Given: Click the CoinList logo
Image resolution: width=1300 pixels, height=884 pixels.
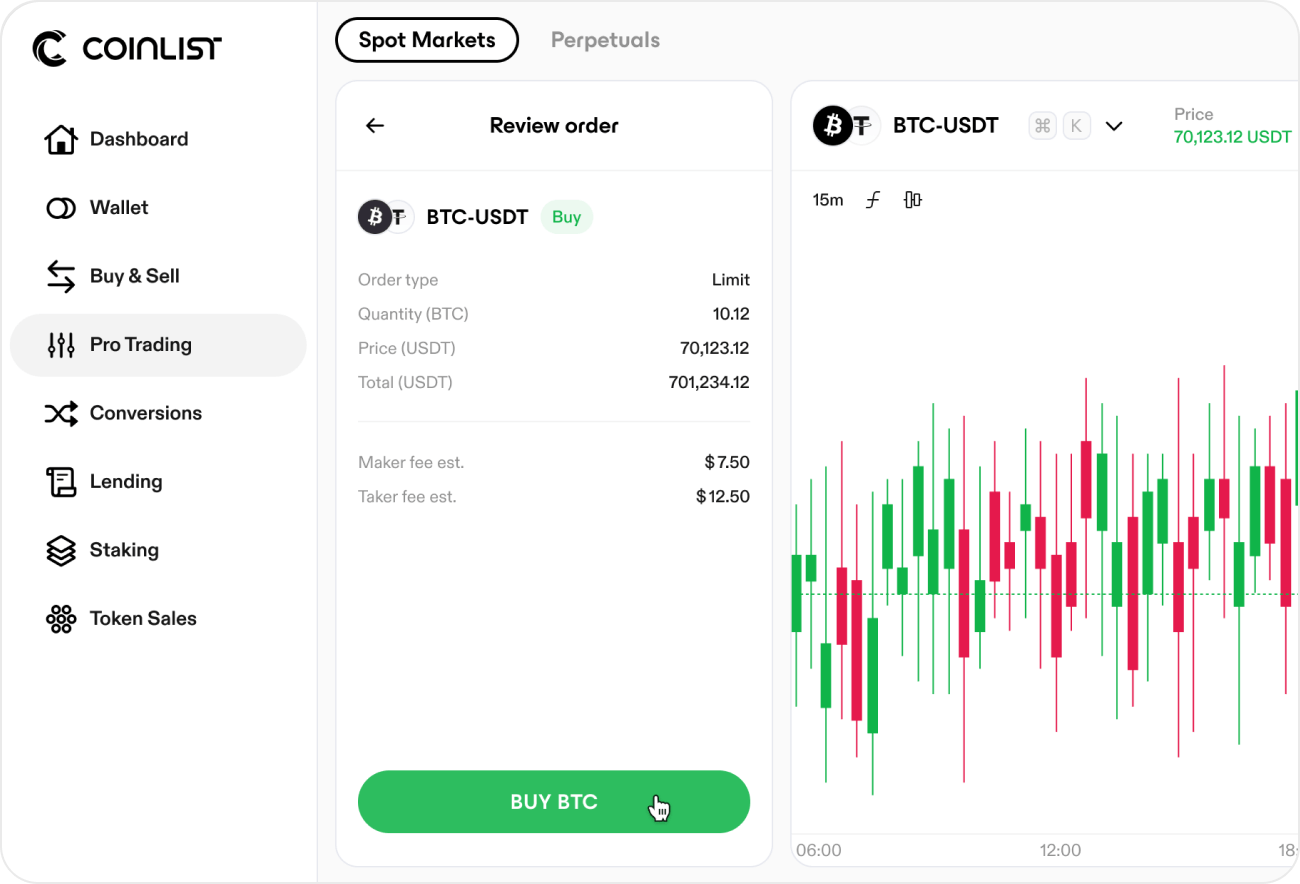Looking at the screenshot, I should 127,47.
